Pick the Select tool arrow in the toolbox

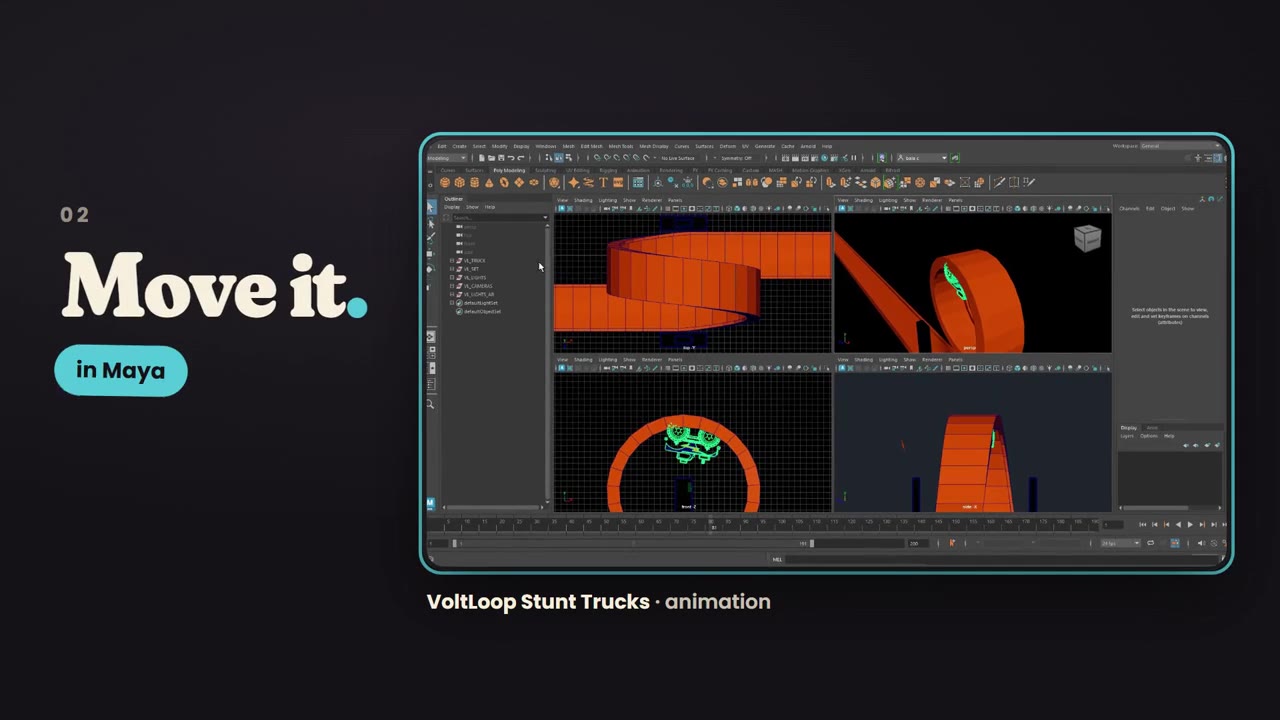pos(430,207)
